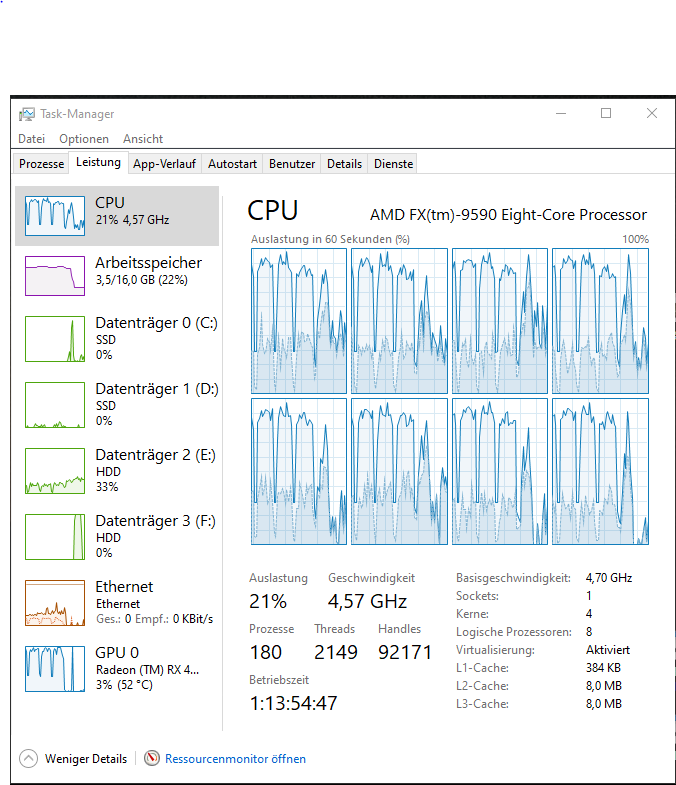Click the Auslastung in 60 Sekunden label

click(330, 239)
